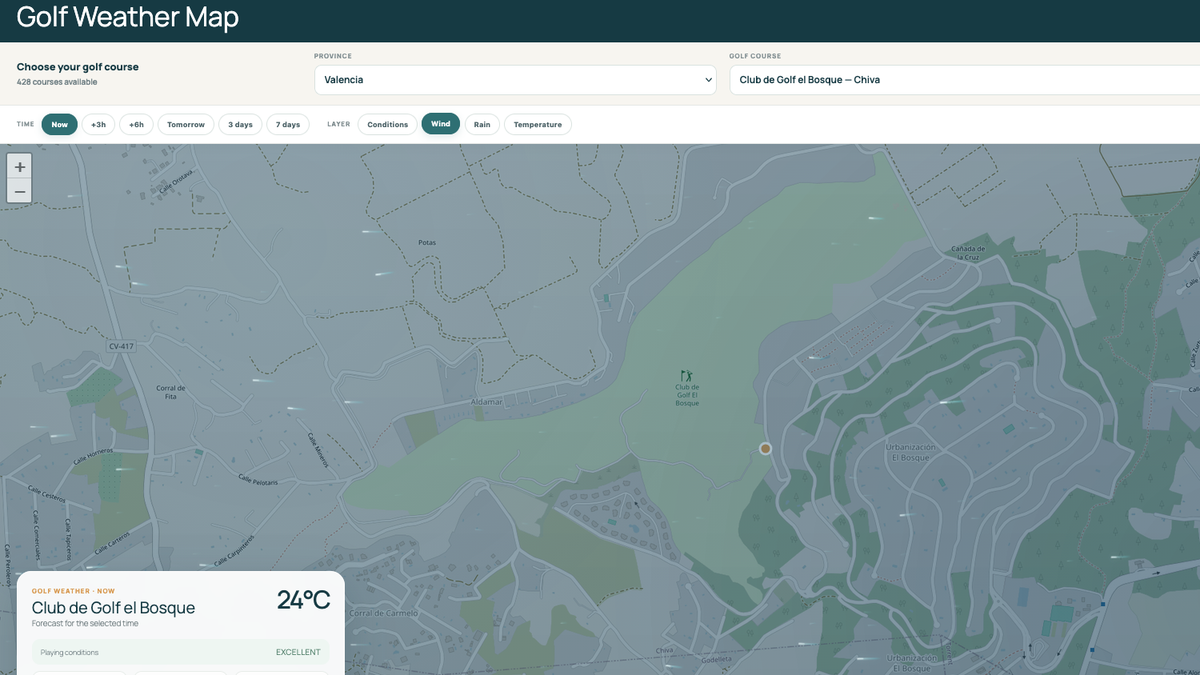Screen dimensions: 1200x675
Task: Click the Playing conditions row label
Action: point(69,652)
